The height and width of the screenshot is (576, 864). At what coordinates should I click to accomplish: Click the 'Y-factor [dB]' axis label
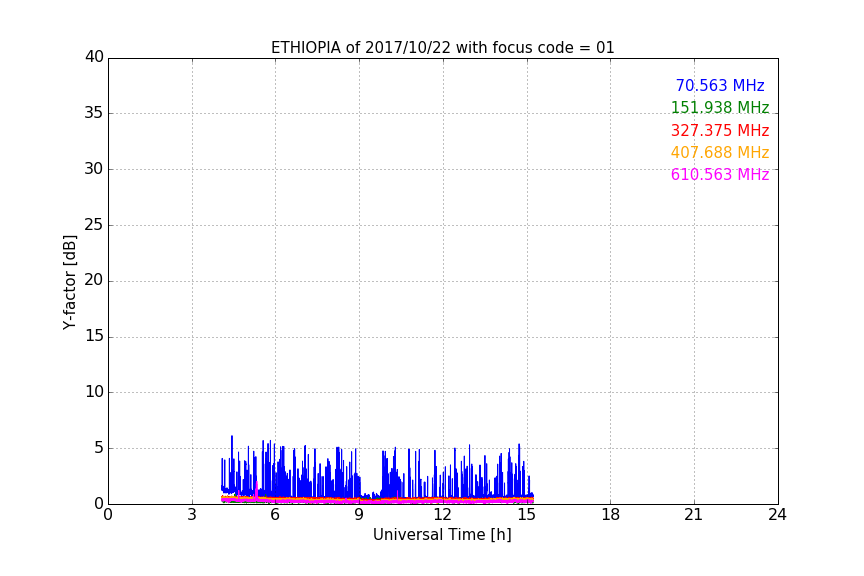70,282
